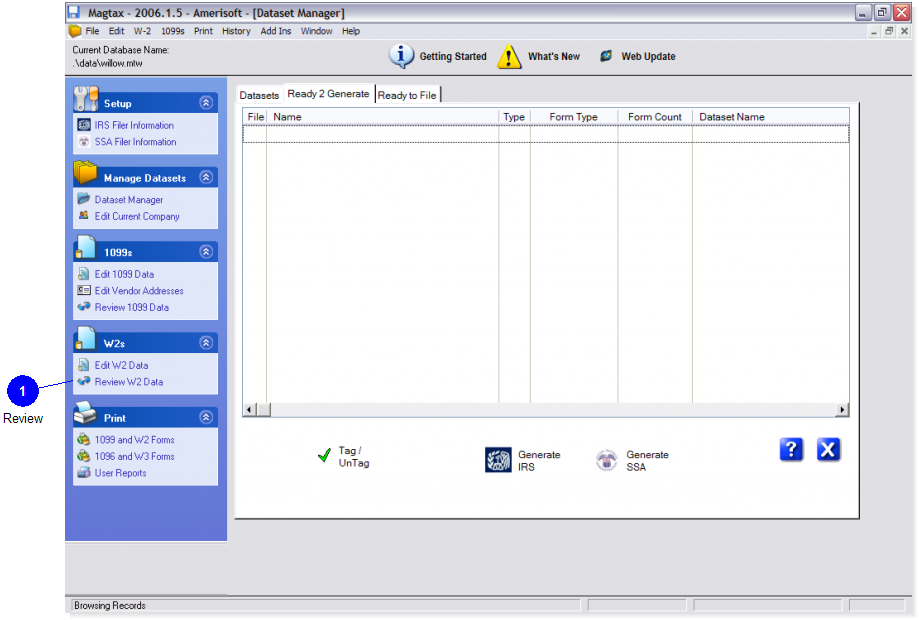Click the Generate IRS label
This screenshot has width=919, height=620.
point(539,461)
